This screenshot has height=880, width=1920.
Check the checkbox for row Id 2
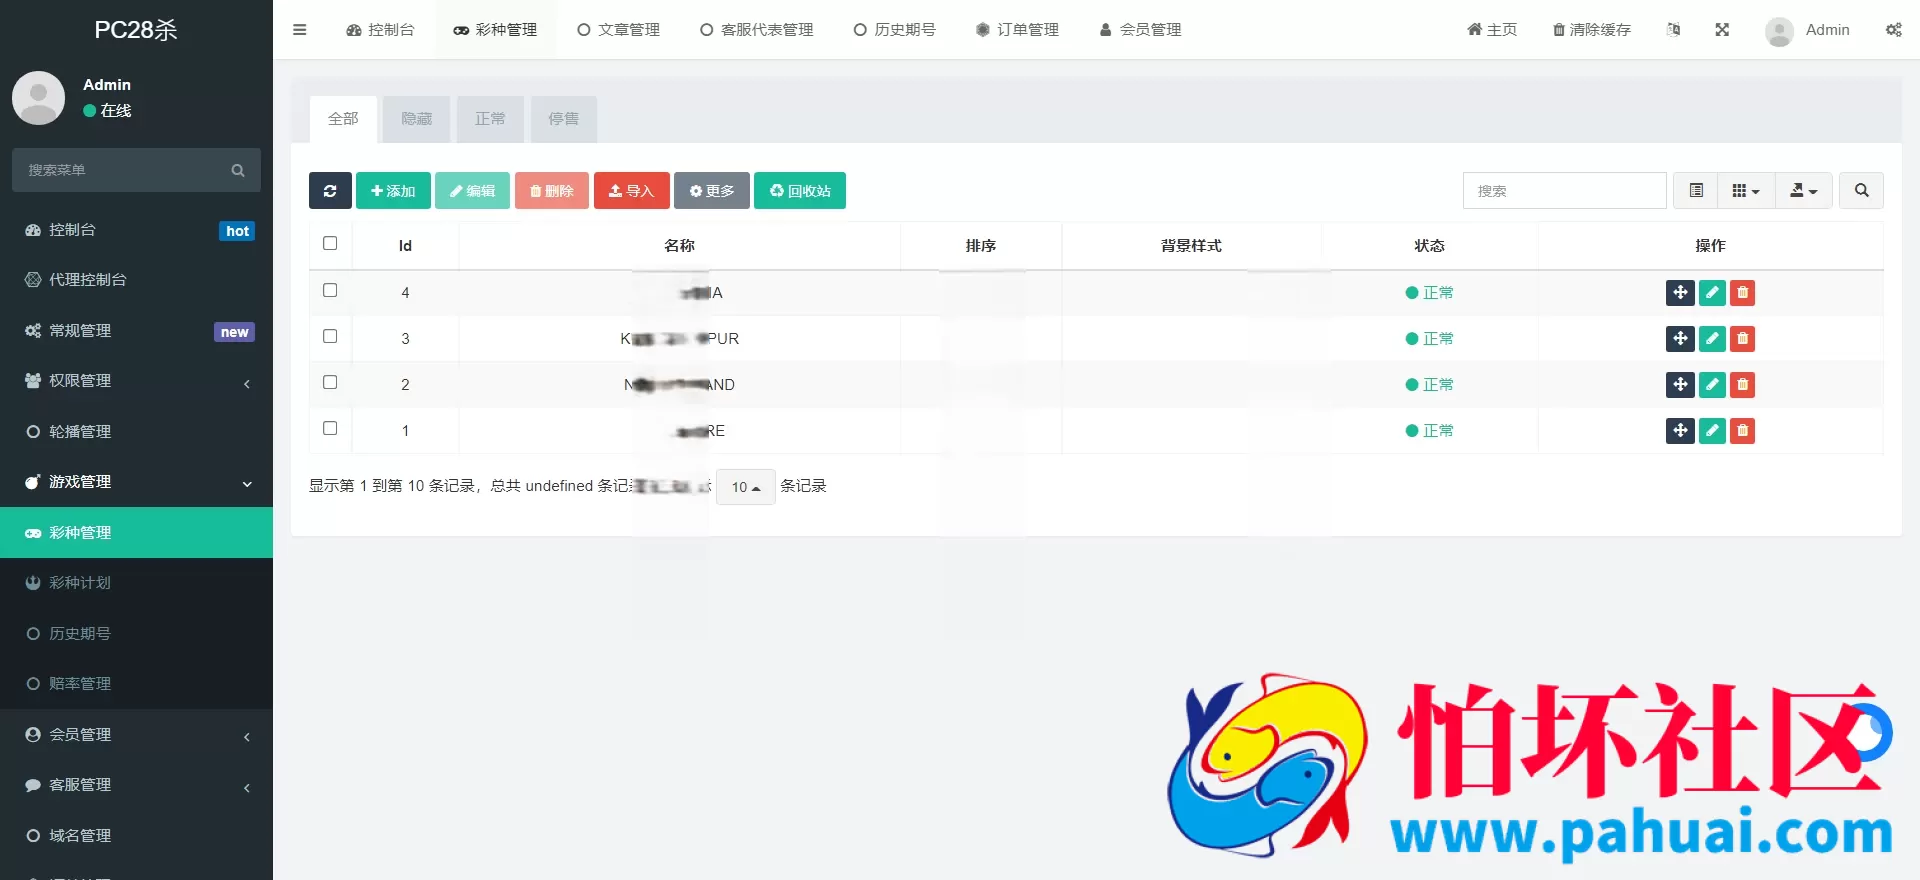tap(330, 382)
